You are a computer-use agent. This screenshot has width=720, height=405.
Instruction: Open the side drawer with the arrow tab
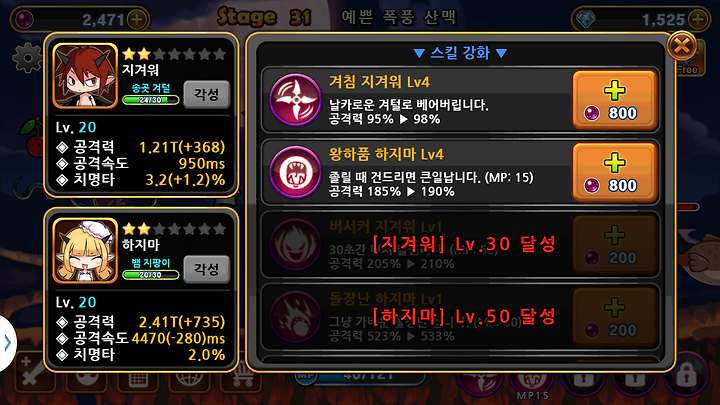click(8, 343)
